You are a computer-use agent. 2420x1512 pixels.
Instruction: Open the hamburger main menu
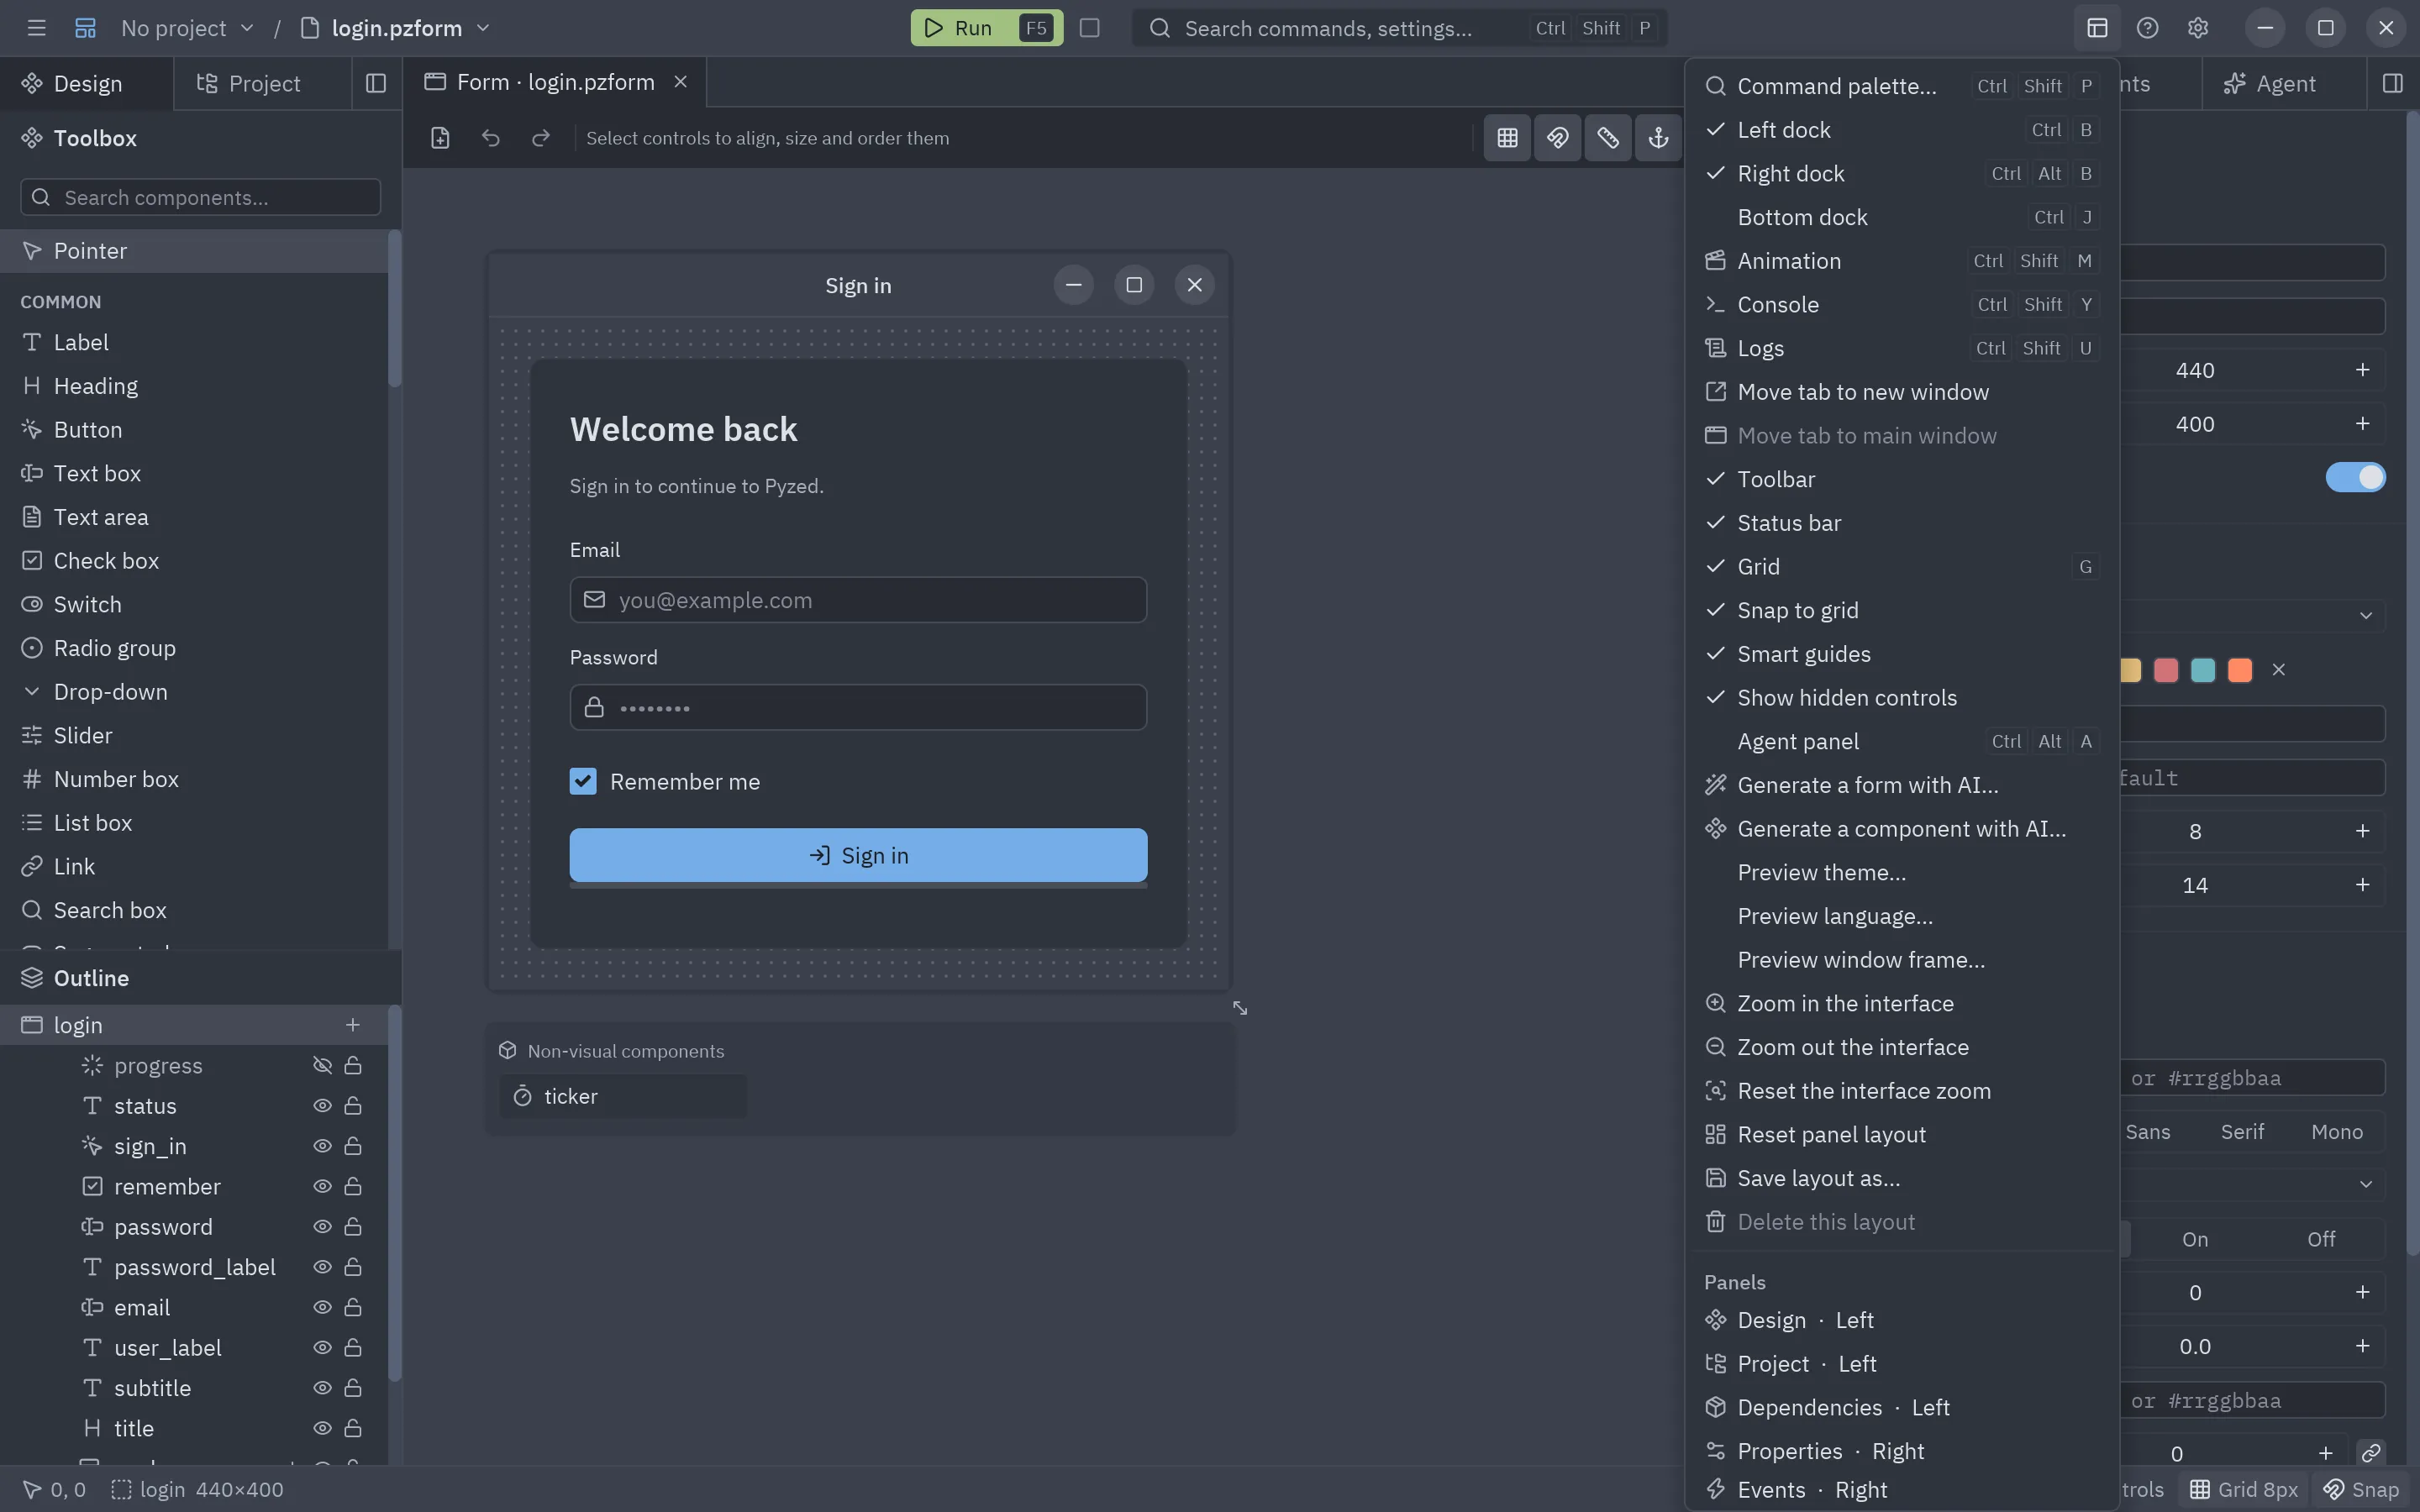click(x=37, y=28)
